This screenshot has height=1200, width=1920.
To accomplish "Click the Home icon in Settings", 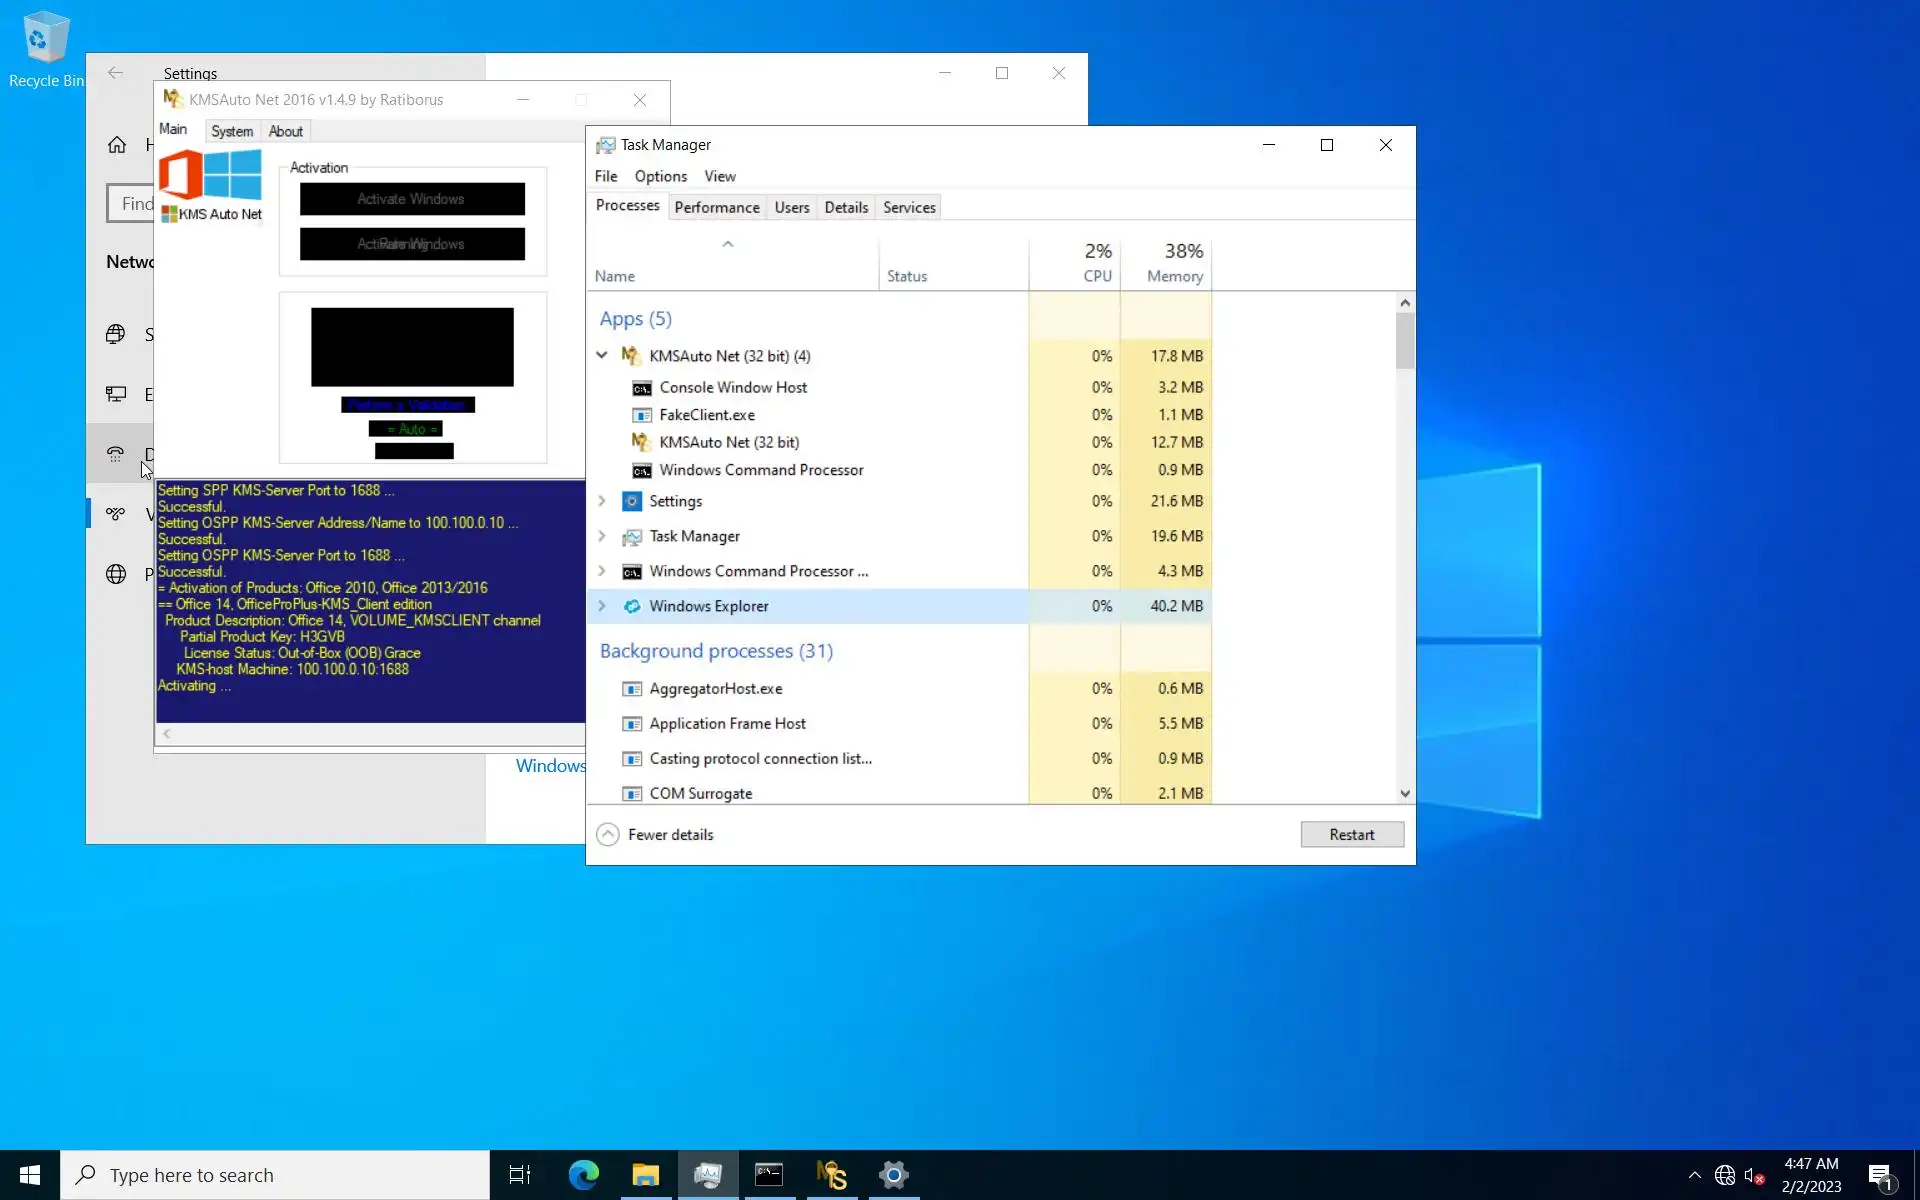I will (117, 145).
